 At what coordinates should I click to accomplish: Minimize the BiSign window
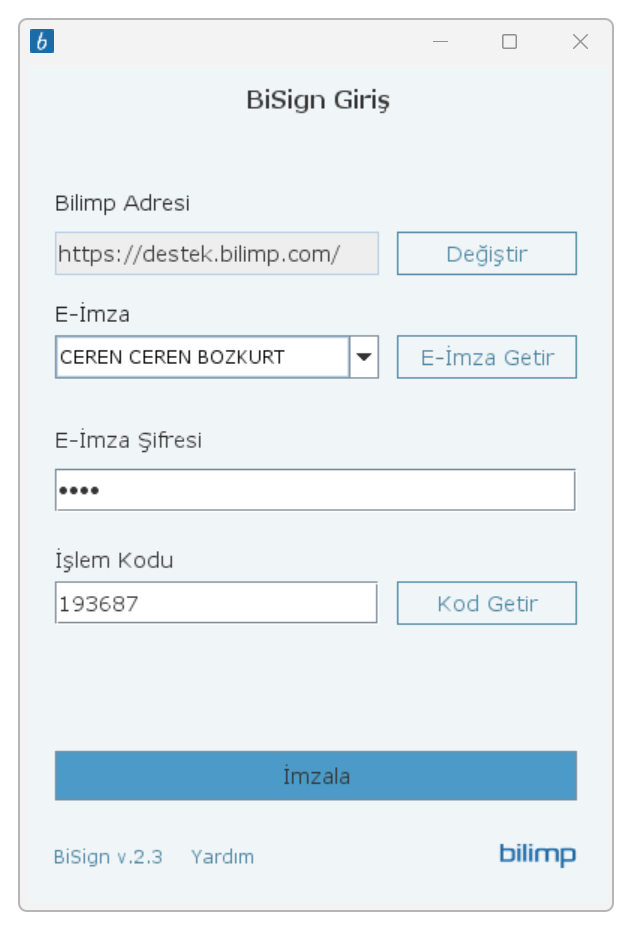point(441,42)
